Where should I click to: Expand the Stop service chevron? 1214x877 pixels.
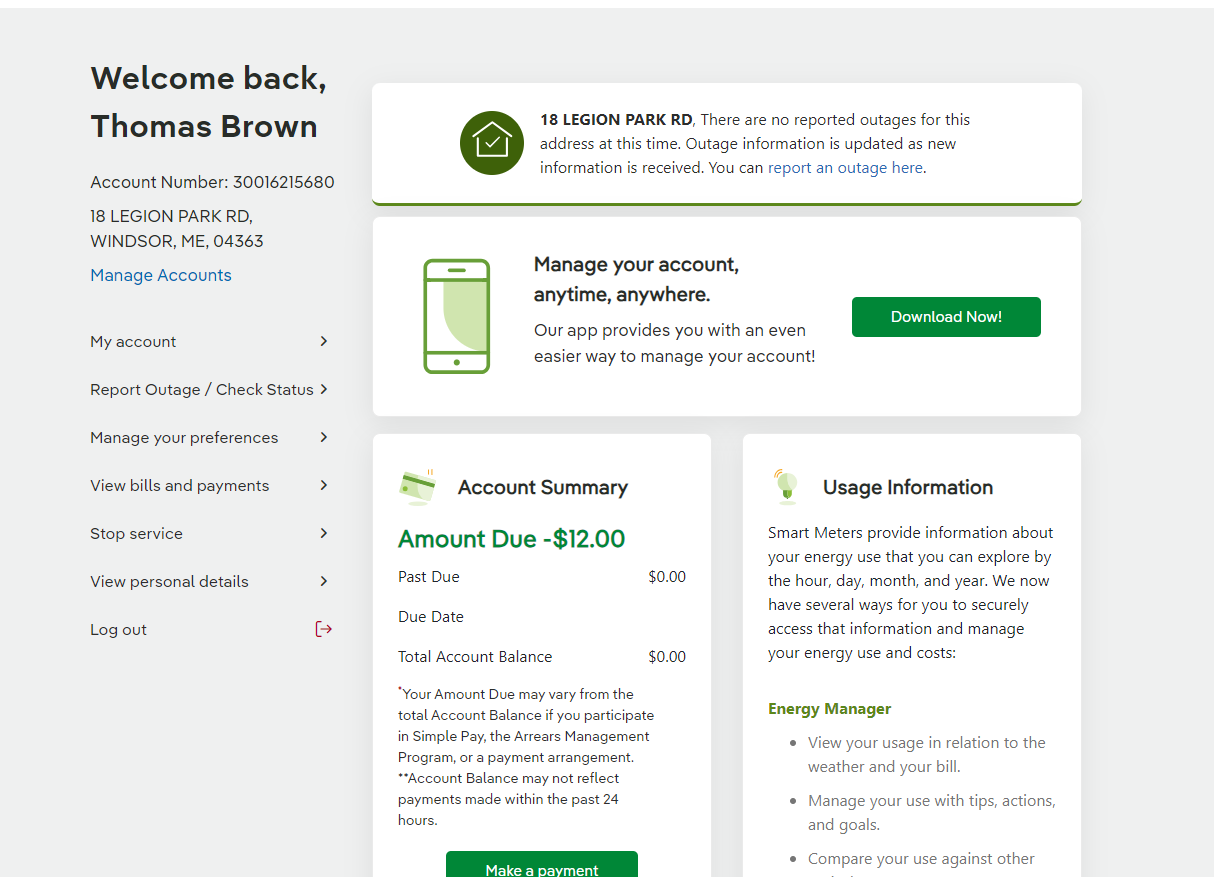point(324,533)
